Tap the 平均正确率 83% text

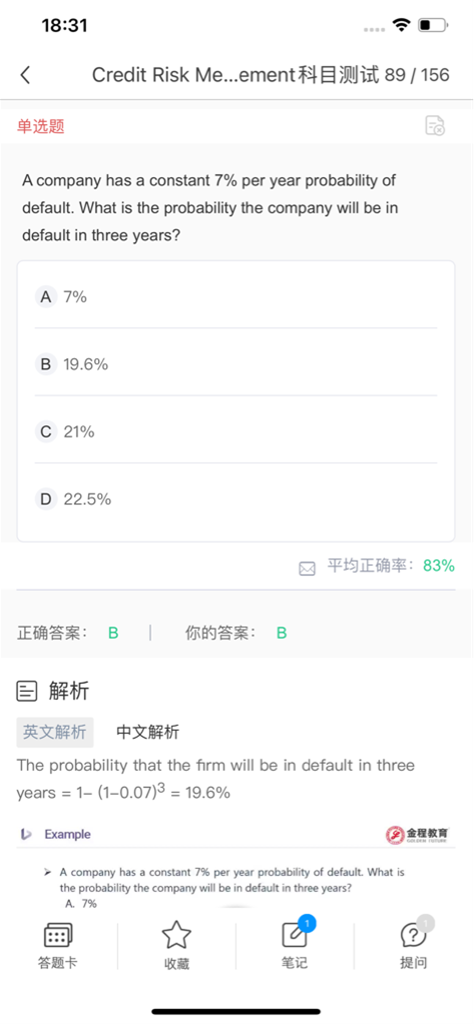pos(390,566)
